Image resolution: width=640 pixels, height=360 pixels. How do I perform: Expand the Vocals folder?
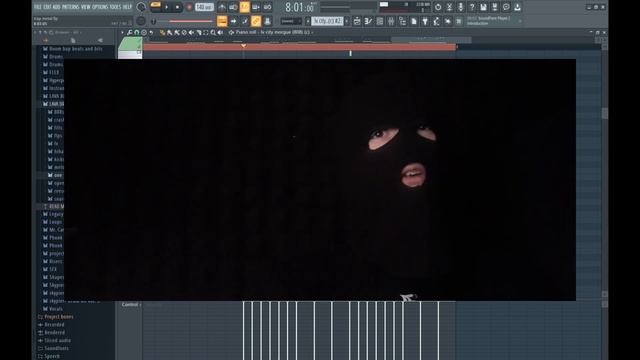(53, 309)
